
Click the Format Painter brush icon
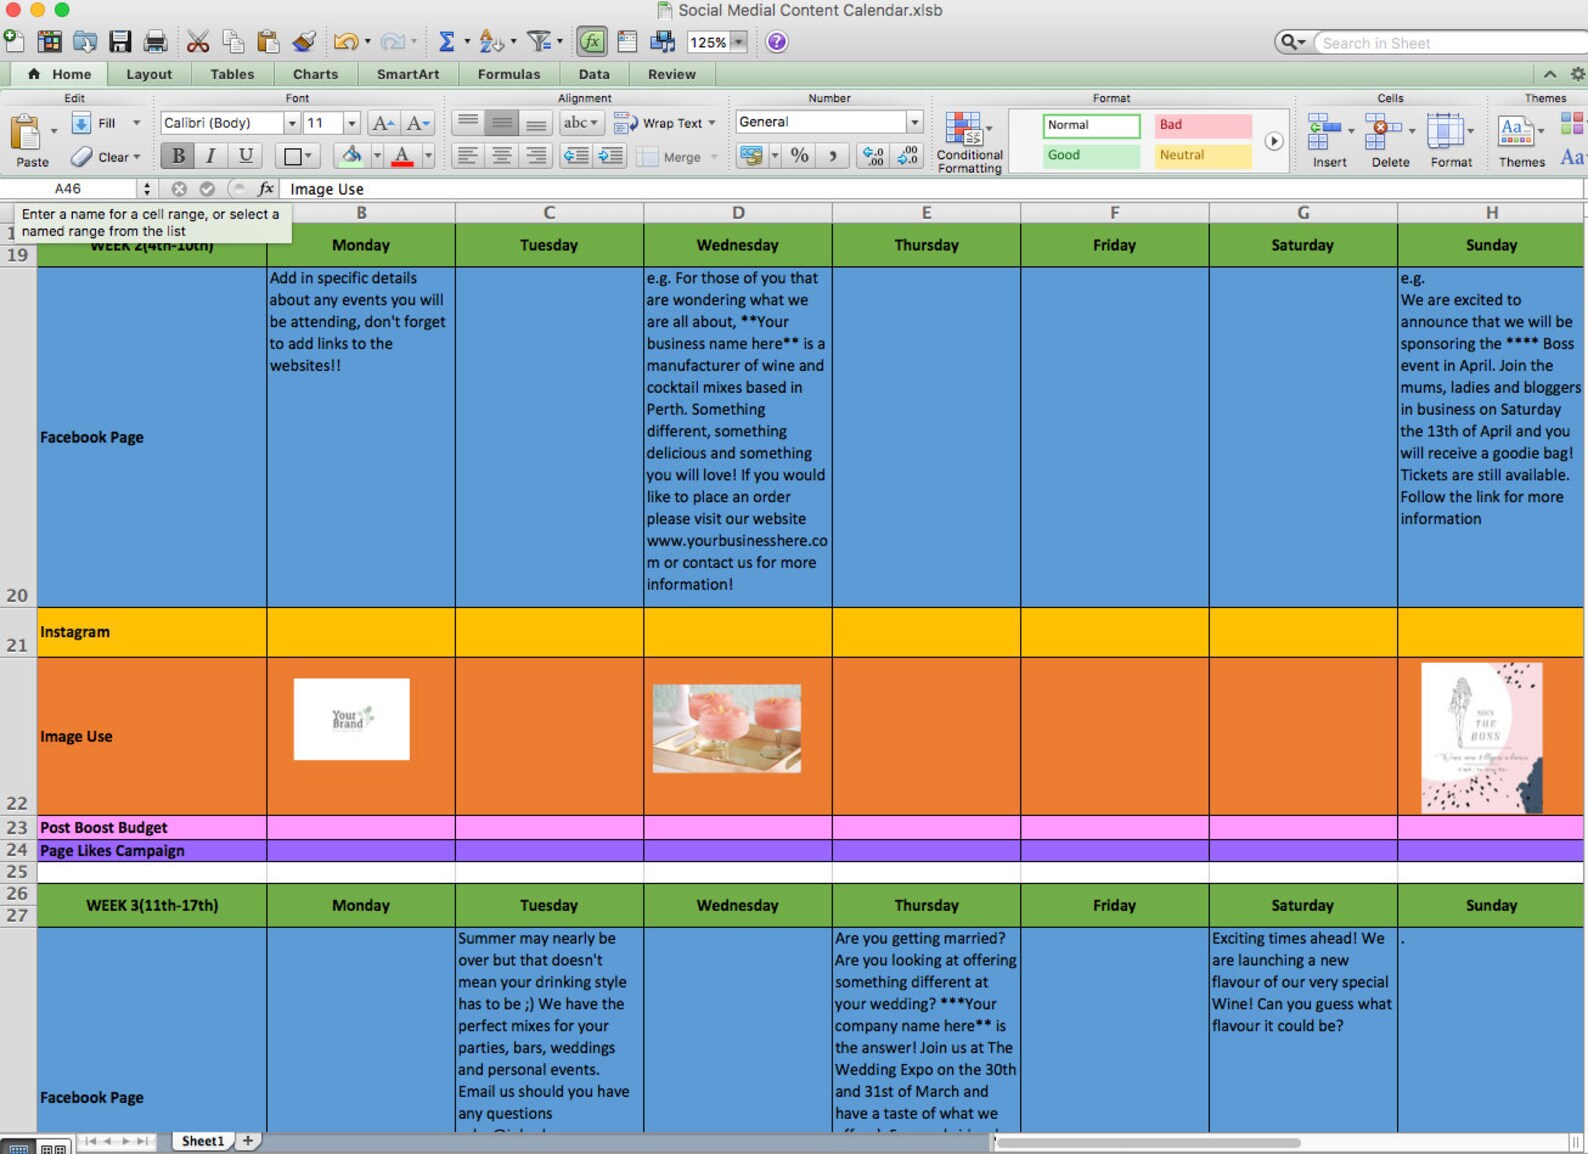(x=304, y=41)
